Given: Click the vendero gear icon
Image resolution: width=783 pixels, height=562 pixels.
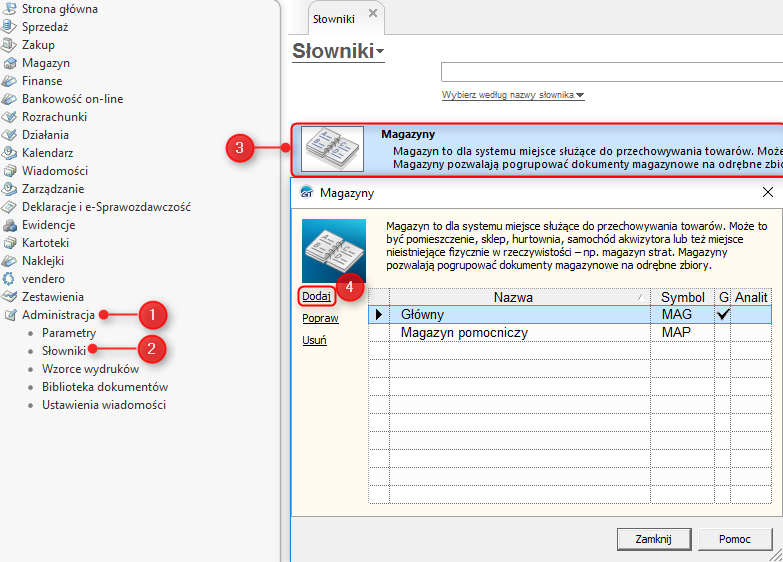Looking at the screenshot, I should click(x=8, y=279).
